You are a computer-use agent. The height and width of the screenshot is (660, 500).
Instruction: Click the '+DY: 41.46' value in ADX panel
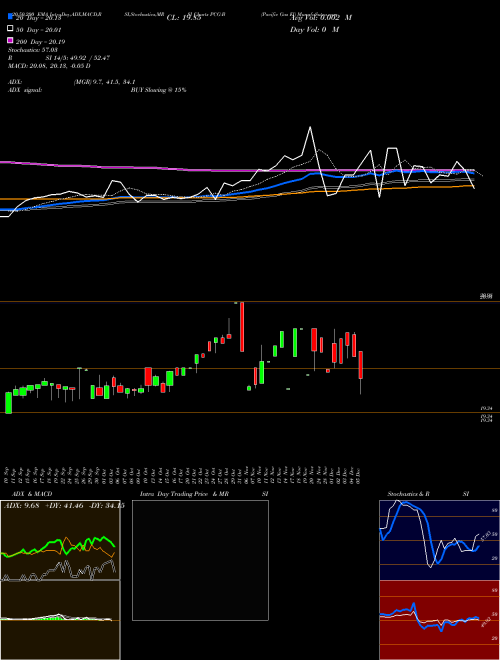click(x=64, y=506)
